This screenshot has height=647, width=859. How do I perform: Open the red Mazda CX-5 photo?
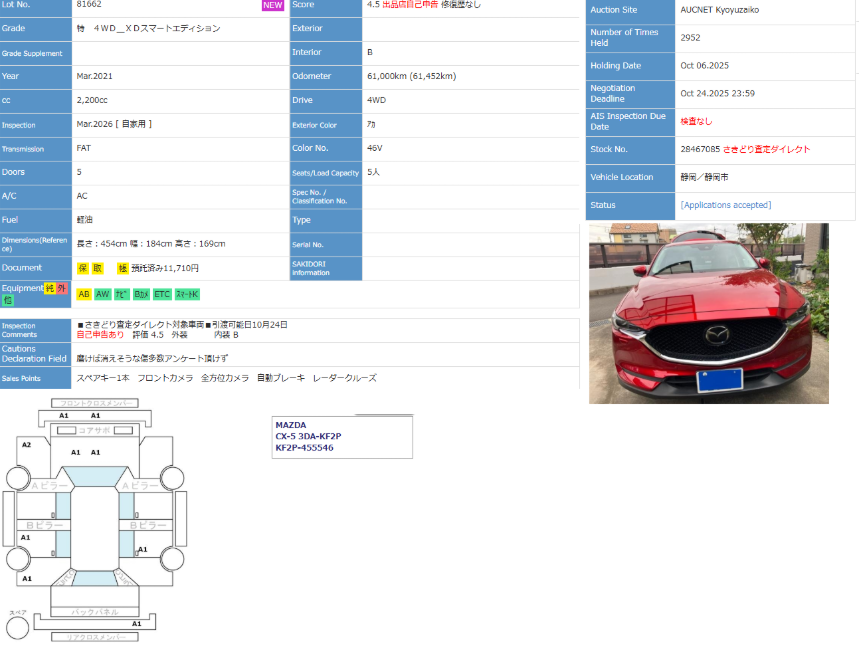tap(708, 314)
